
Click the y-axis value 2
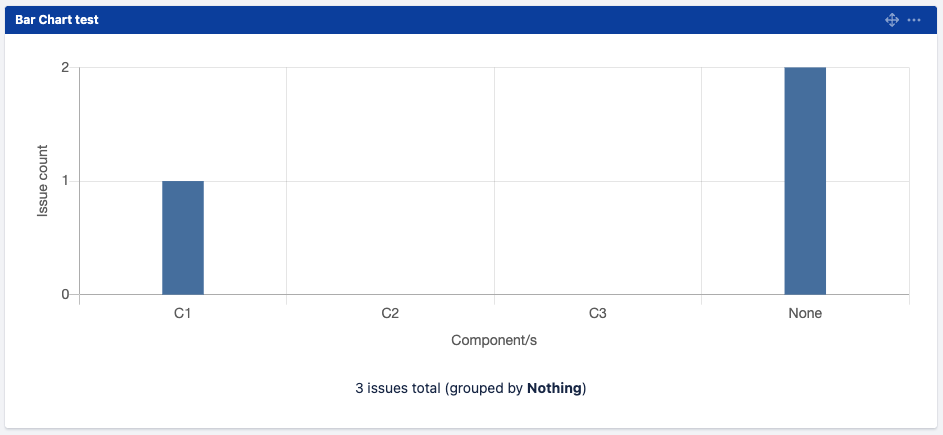(x=65, y=68)
